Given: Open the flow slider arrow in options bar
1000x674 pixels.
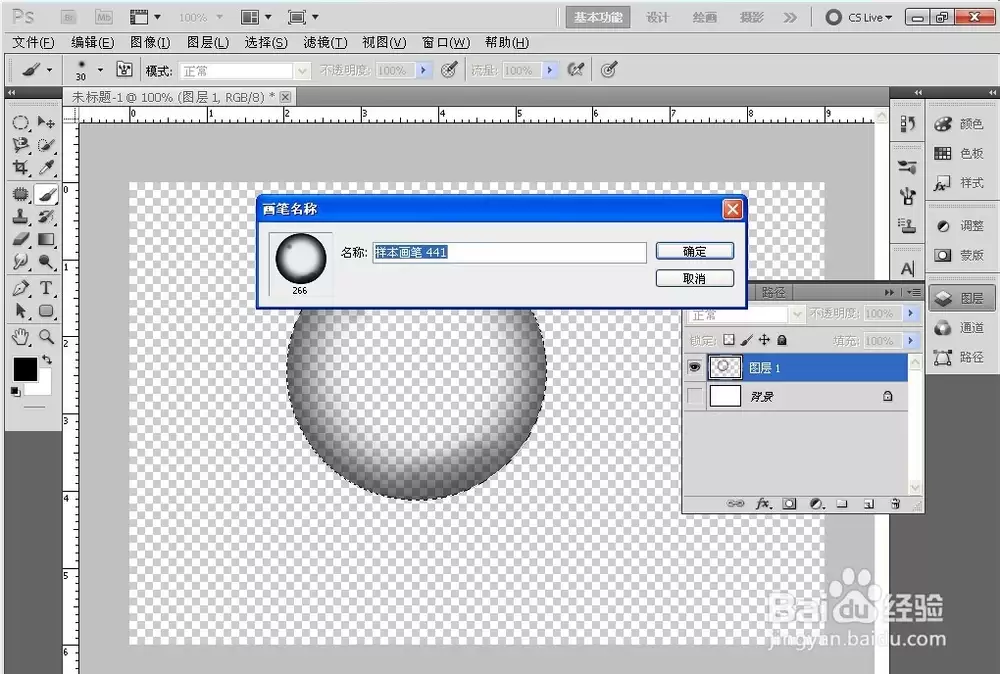Looking at the screenshot, I should coord(550,70).
